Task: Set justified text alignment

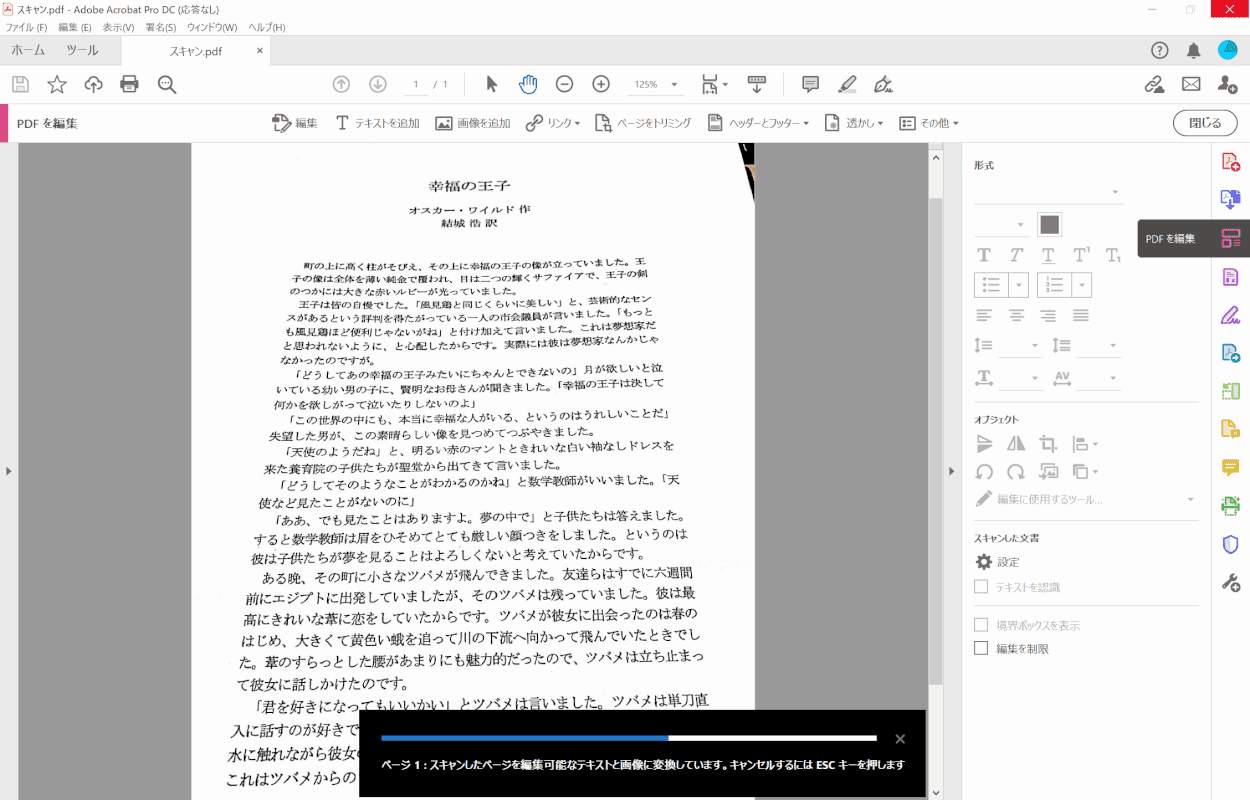Action: pos(1080,315)
